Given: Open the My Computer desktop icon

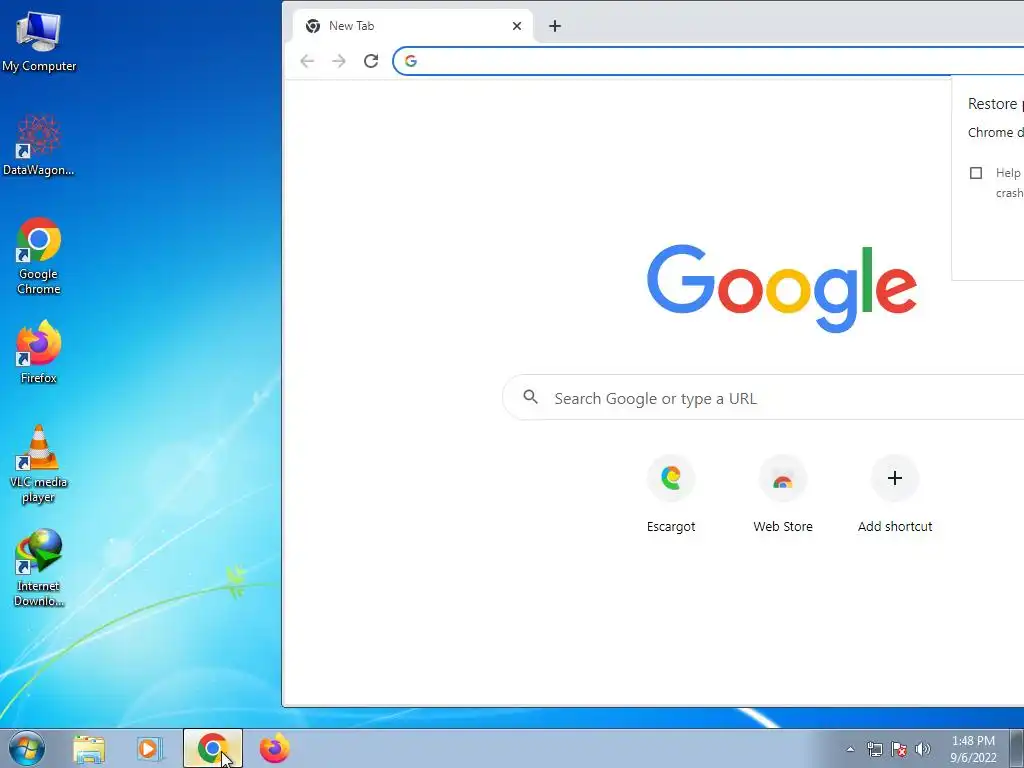Looking at the screenshot, I should click(39, 40).
